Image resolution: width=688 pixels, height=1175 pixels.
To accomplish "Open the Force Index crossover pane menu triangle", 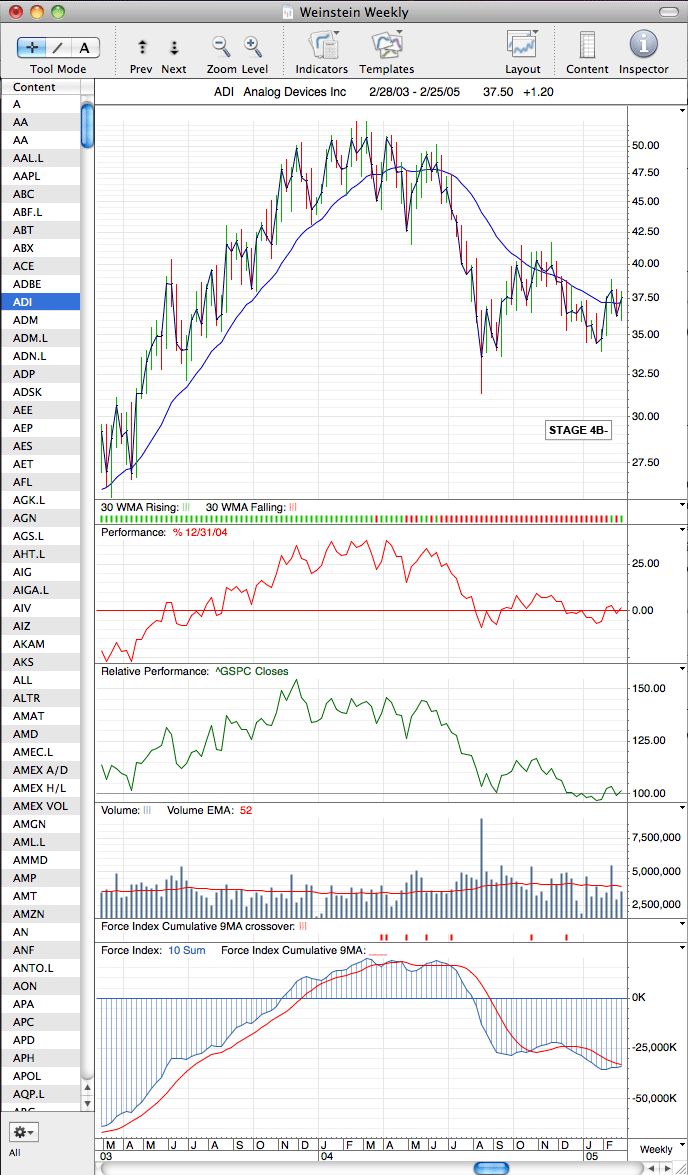I will (681, 923).
